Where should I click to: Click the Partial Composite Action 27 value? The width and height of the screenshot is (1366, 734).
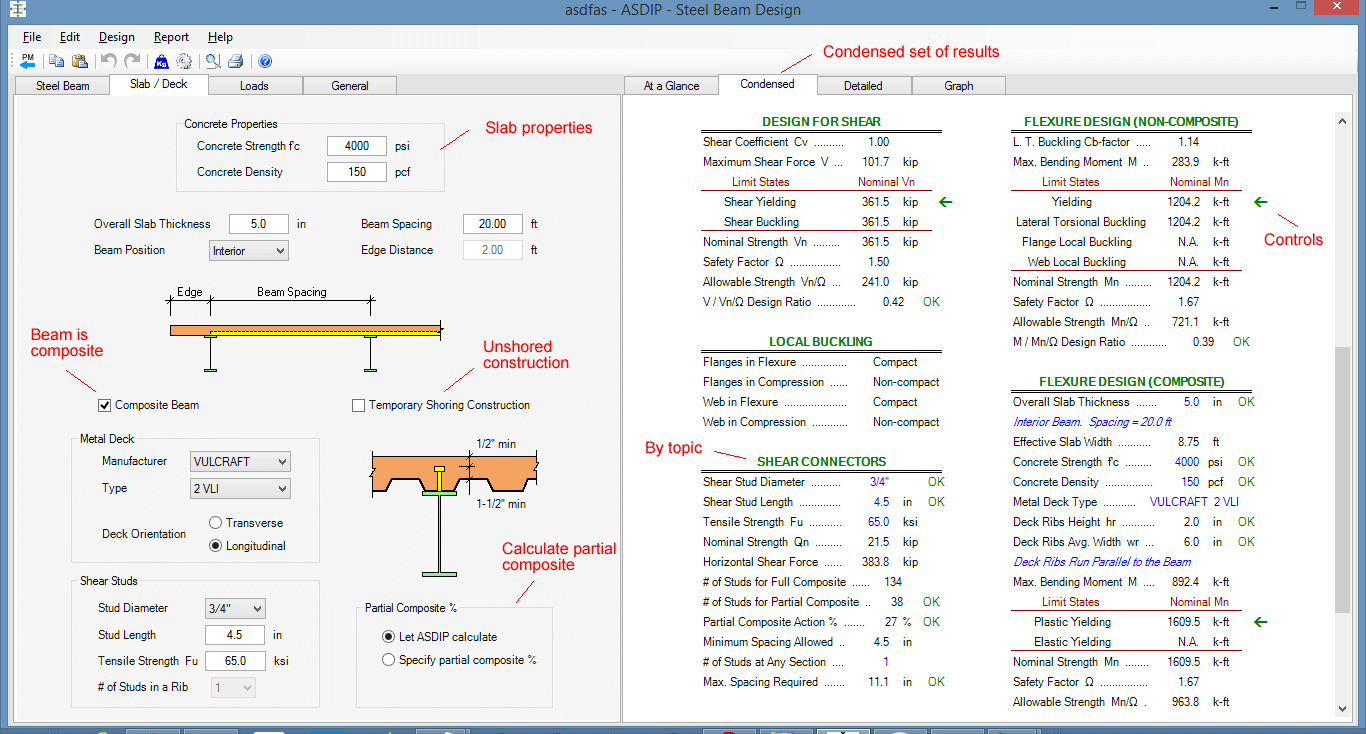[892, 622]
